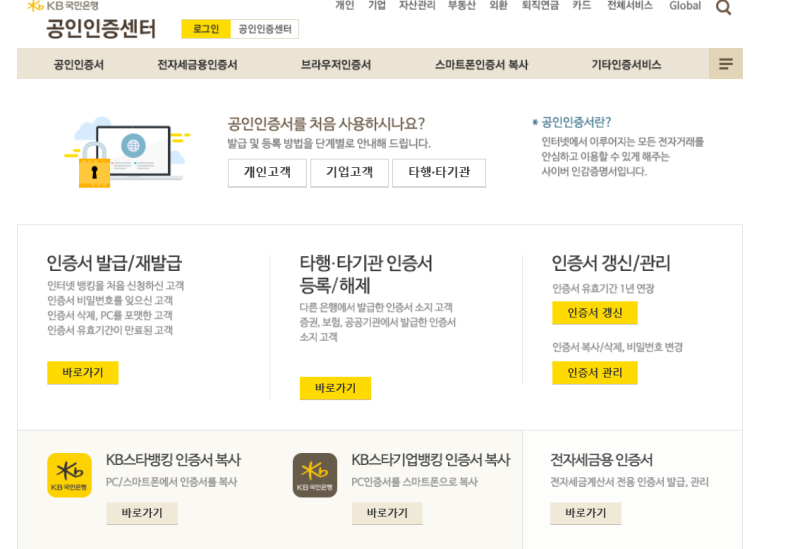Image resolution: width=800 pixels, height=549 pixels.
Task: Open the 전자세금용인증서 navigation tab
Action: click(x=197, y=65)
